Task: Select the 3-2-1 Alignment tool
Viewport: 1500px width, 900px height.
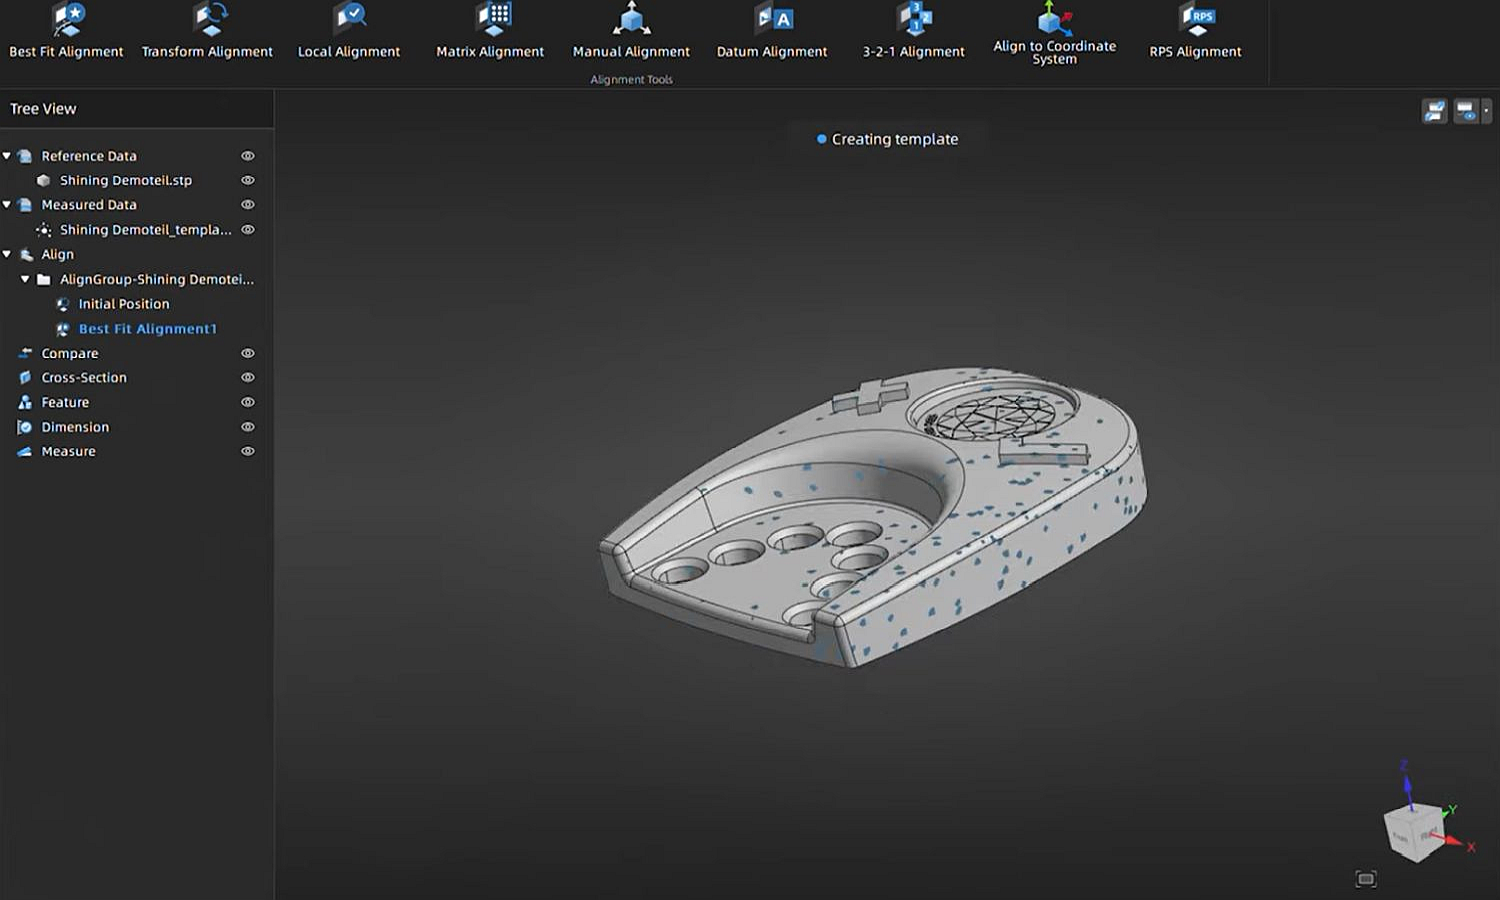Action: coord(913,30)
